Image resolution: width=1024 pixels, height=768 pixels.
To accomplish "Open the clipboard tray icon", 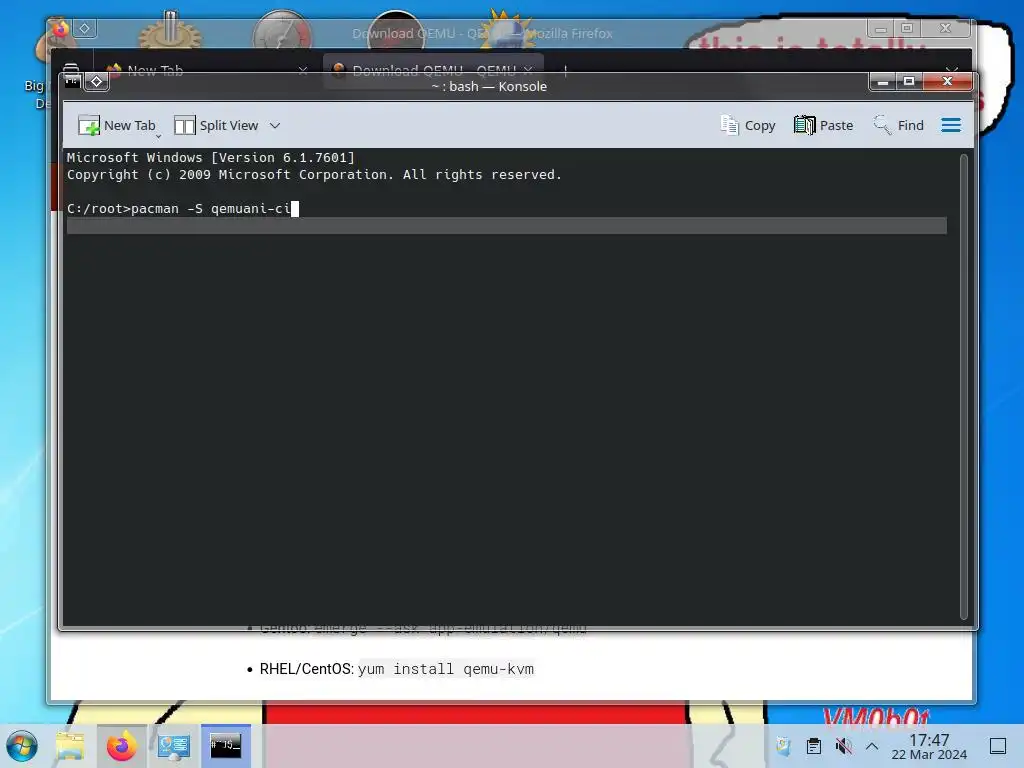I will click(x=814, y=746).
